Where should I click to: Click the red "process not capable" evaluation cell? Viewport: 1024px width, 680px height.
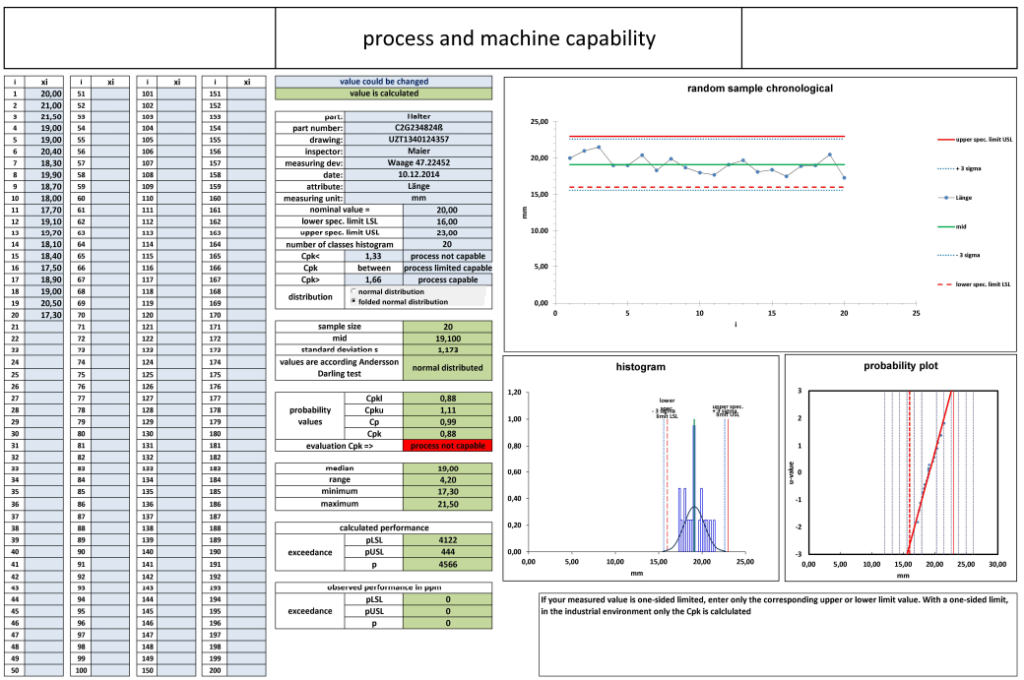[448, 445]
